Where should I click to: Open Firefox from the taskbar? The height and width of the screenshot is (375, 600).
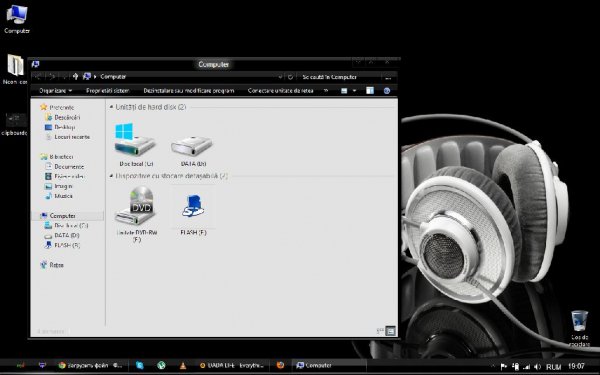pos(280,365)
